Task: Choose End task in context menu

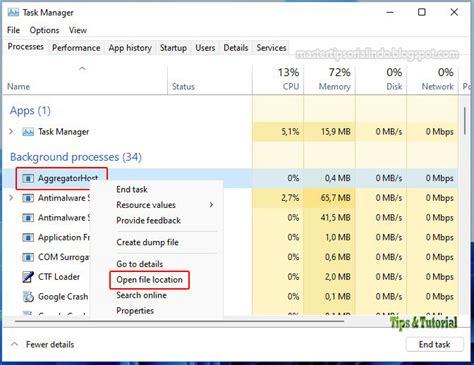Action: [132, 189]
